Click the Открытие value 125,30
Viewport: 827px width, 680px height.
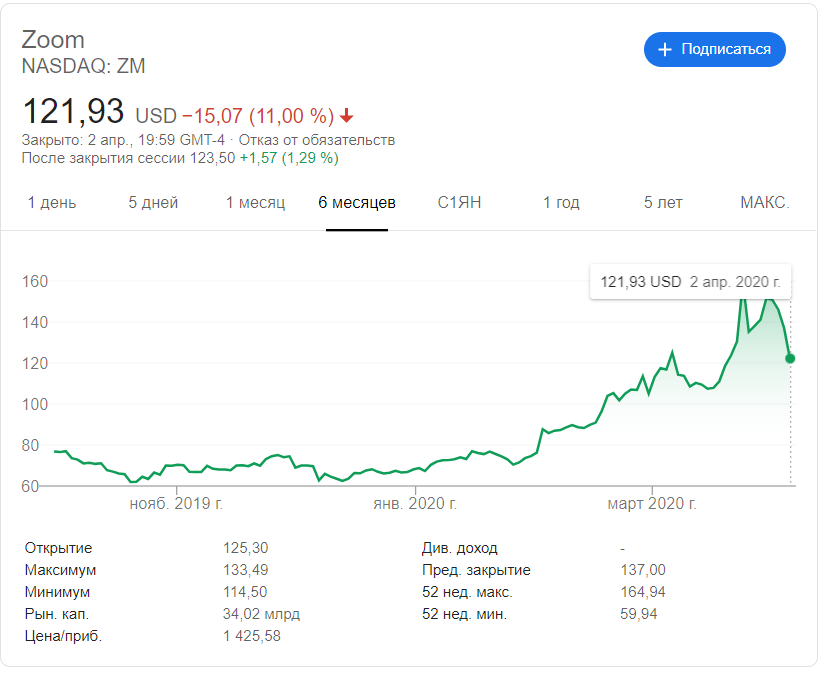245,548
